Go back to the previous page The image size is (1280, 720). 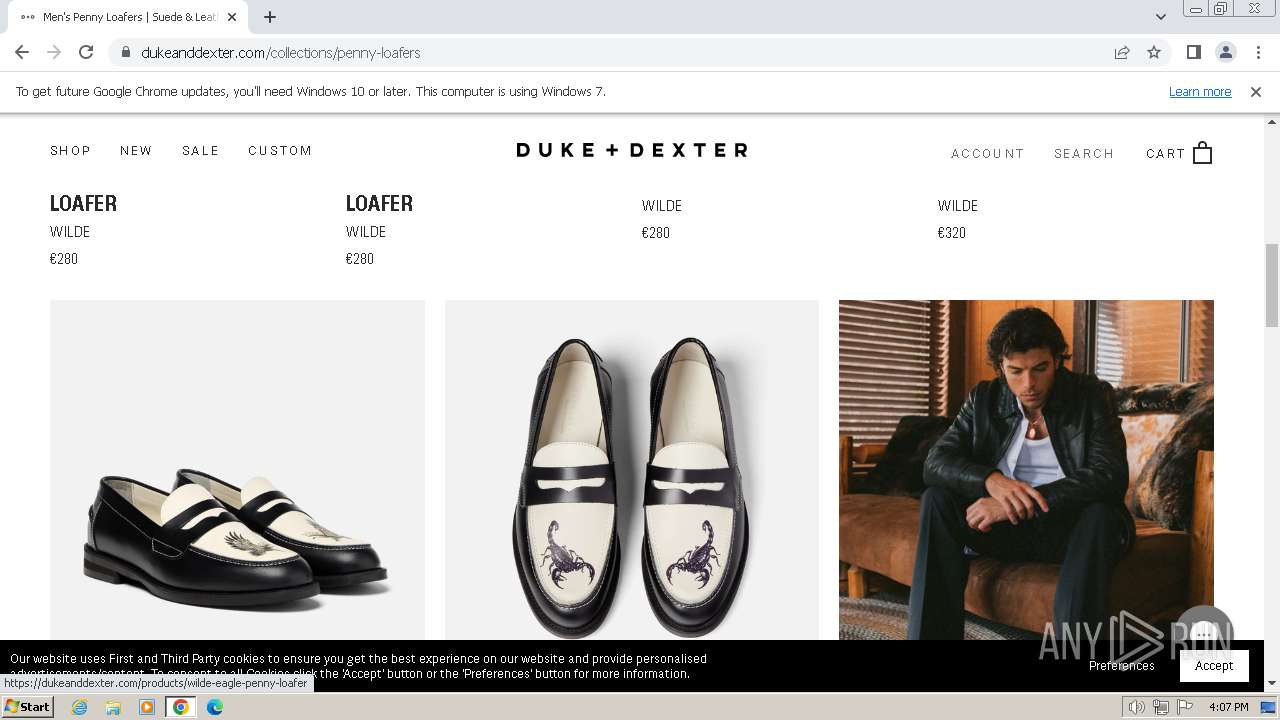[x=22, y=52]
